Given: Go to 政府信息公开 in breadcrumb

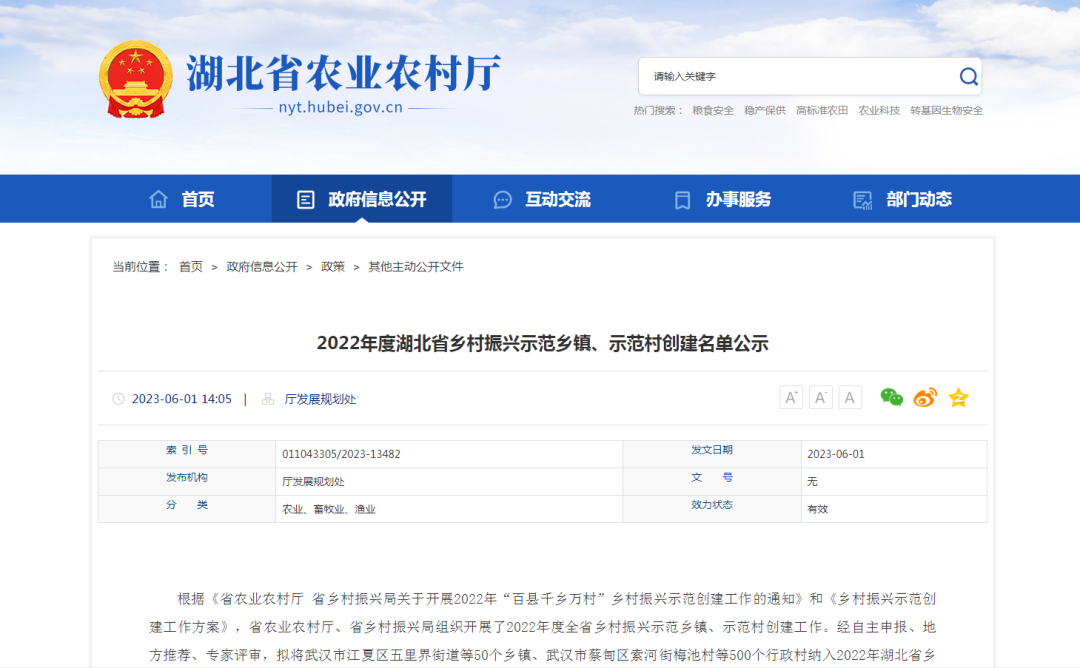Looking at the screenshot, I should point(262,267).
